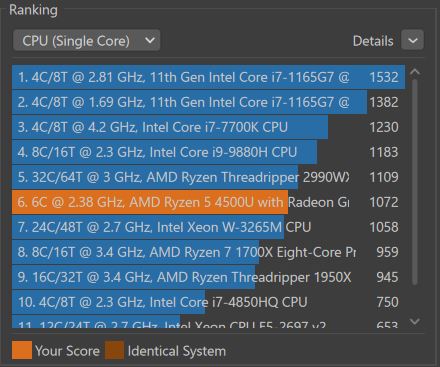The width and height of the screenshot is (440, 367).
Task: Click the orange Your Score swatch
Action: click(x=22, y=350)
